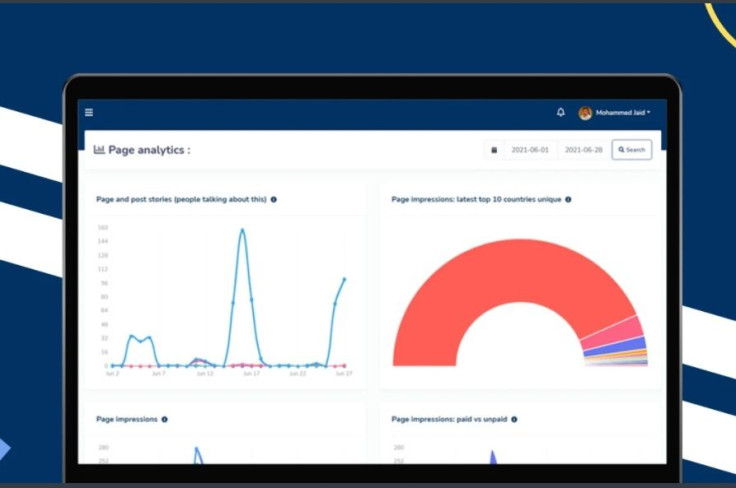This screenshot has height=488, width=736.
Task: Click the Search button
Action: pyautogui.click(x=632, y=150)
